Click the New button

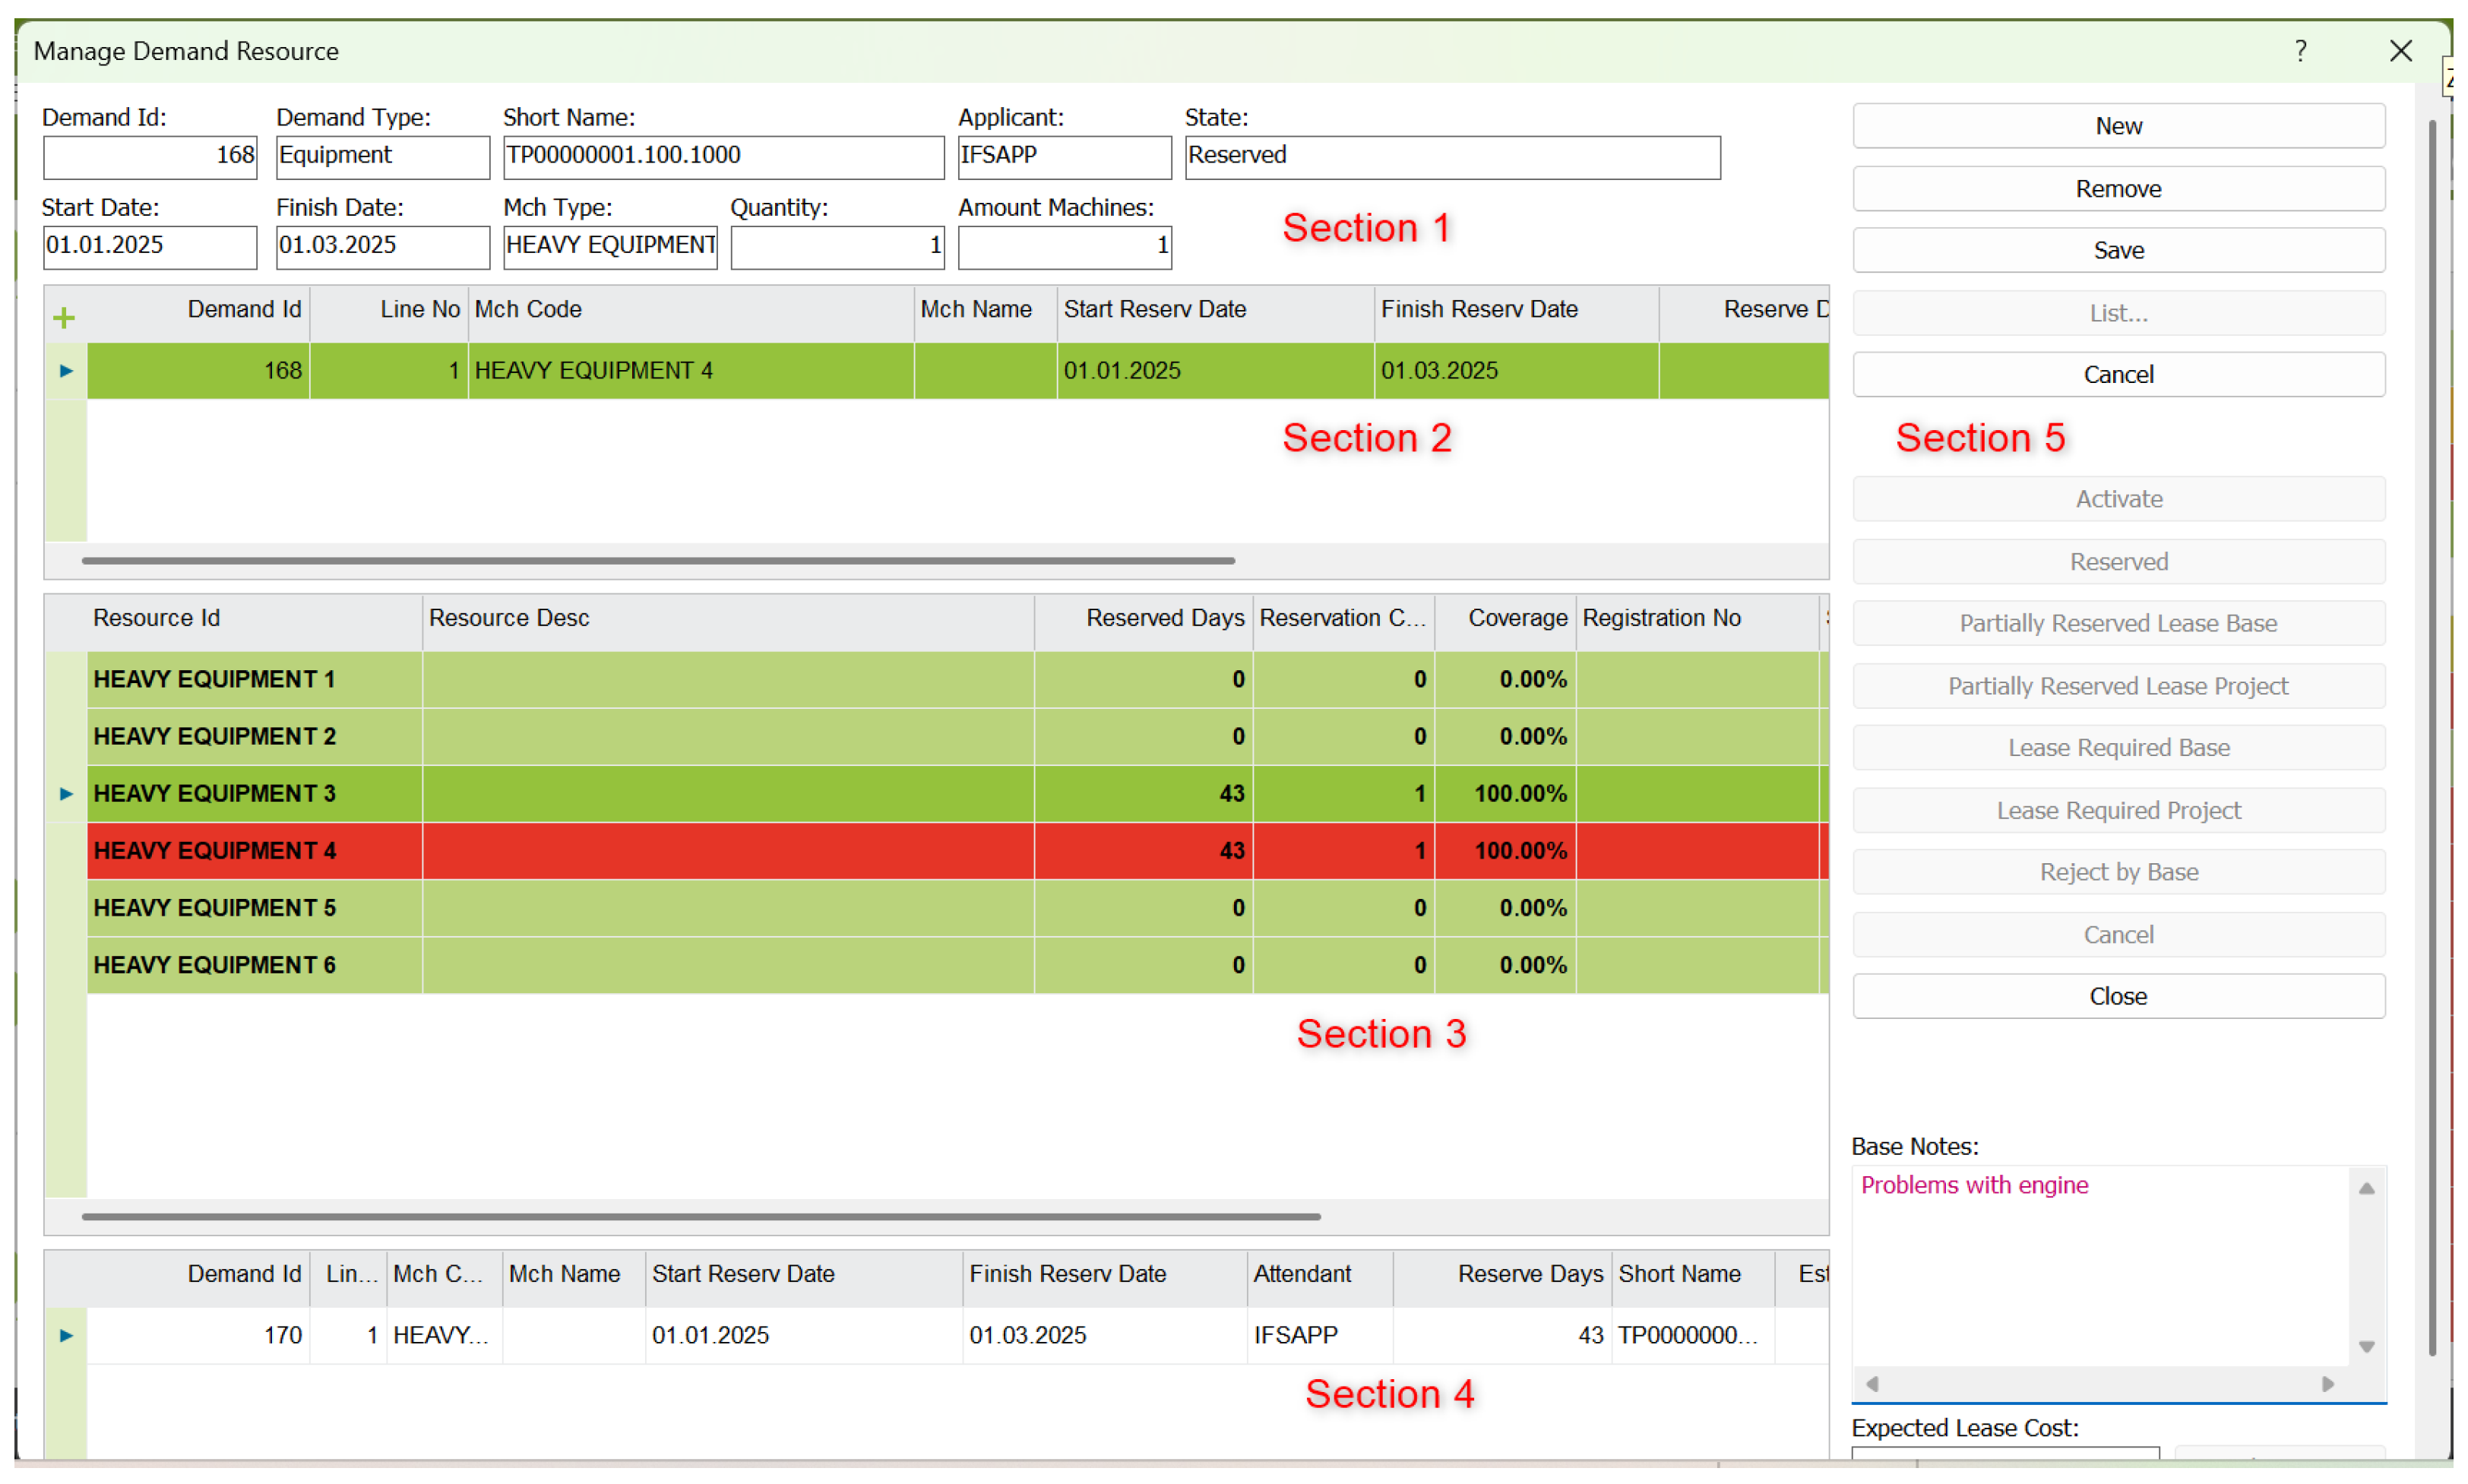(x=2118, y=126)
